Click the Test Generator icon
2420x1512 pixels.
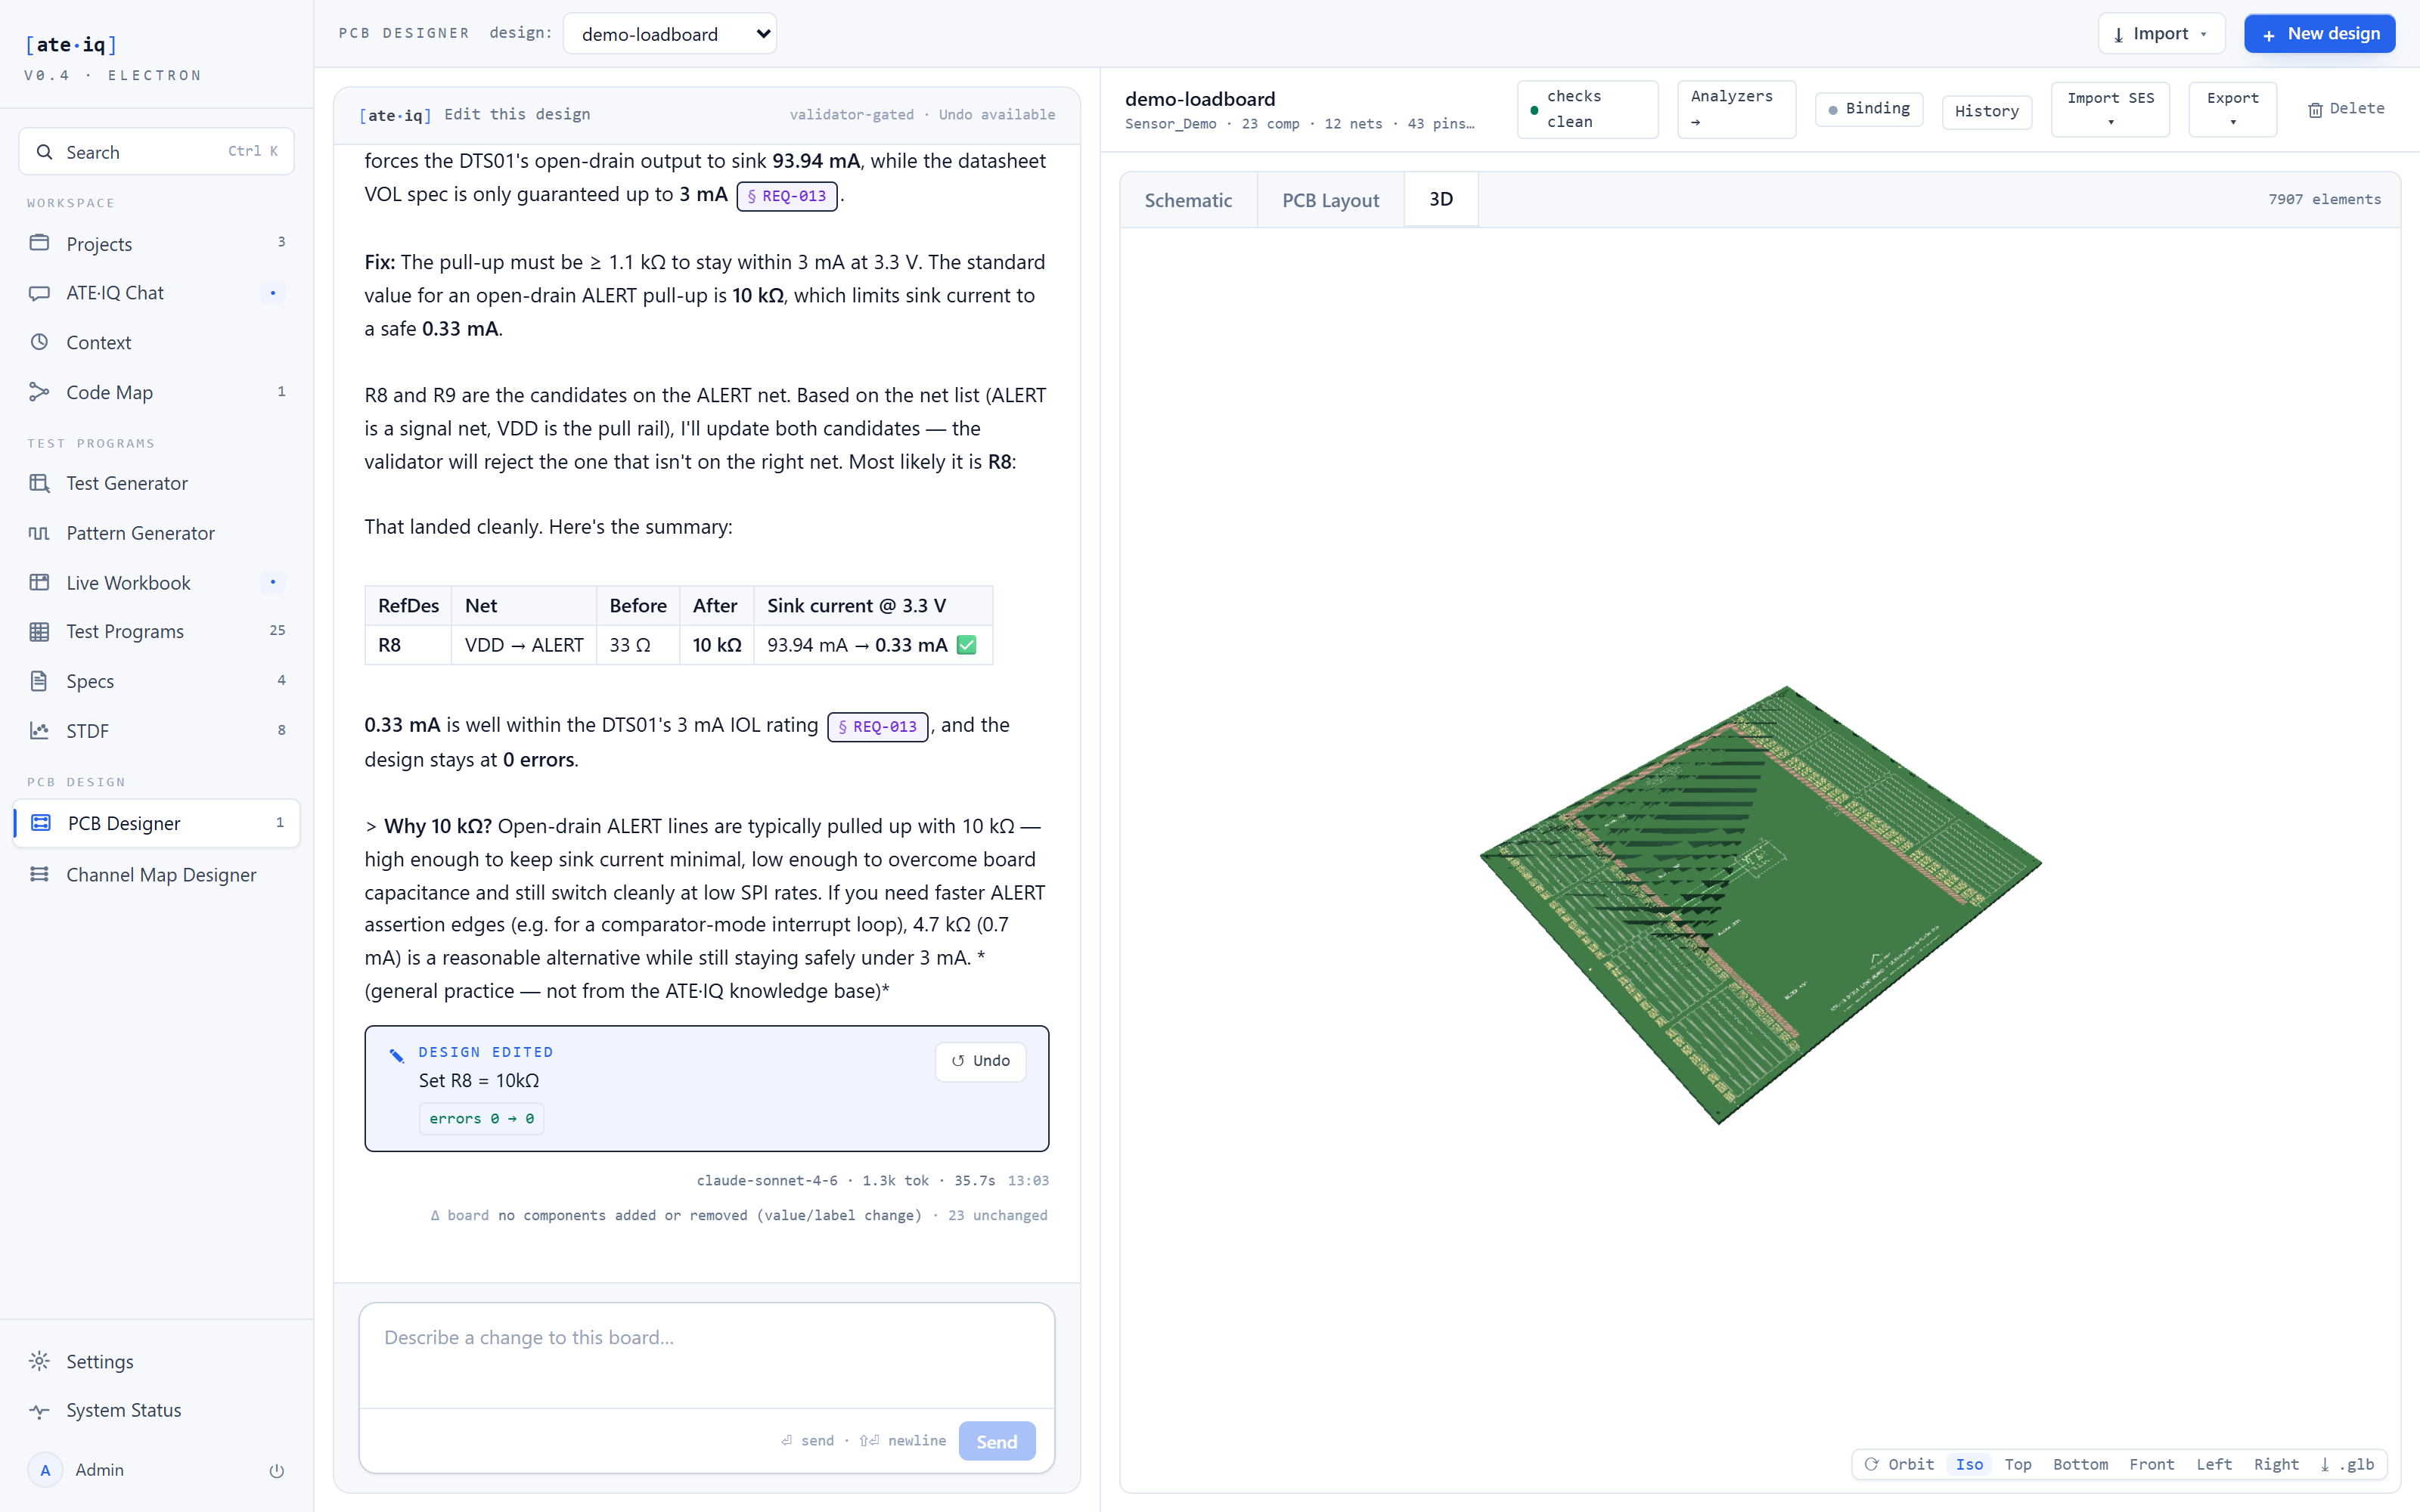(x=39, y=483)
